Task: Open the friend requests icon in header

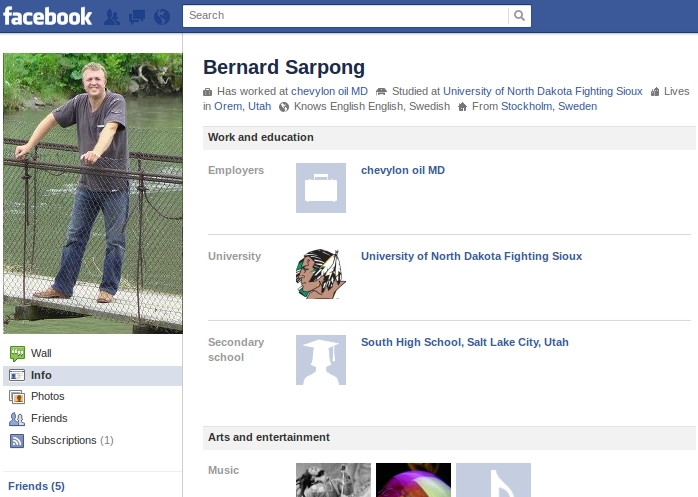Action: point(112,17)
